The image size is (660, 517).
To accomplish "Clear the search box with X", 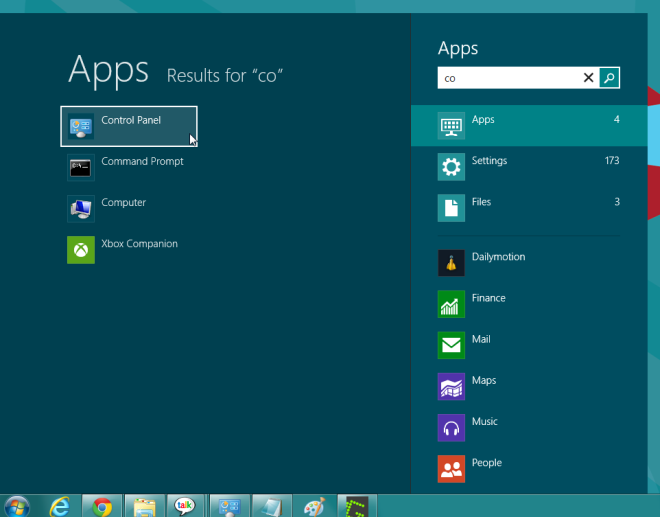I will point(588,77).
